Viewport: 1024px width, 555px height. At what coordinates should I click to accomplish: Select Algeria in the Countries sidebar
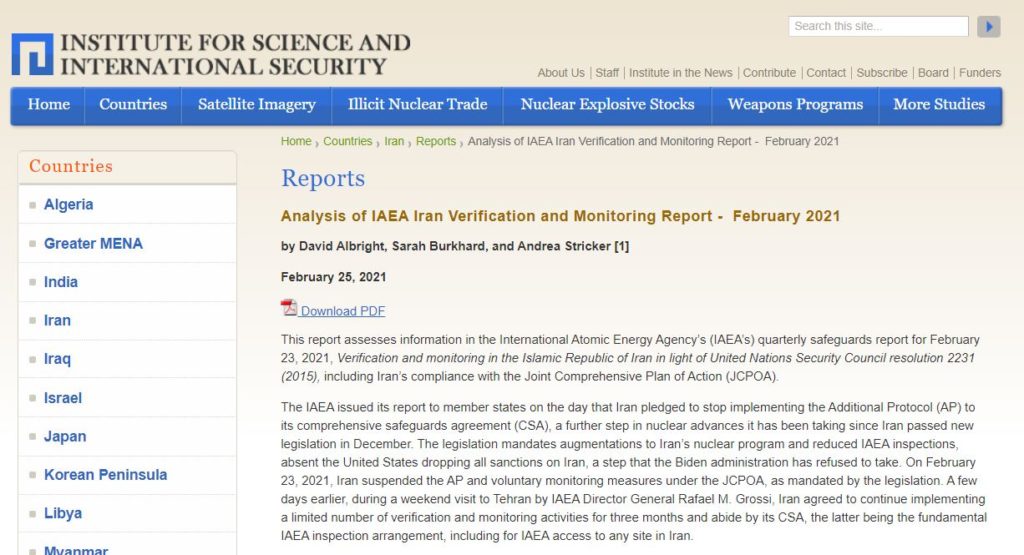click(x=68, y=205)
